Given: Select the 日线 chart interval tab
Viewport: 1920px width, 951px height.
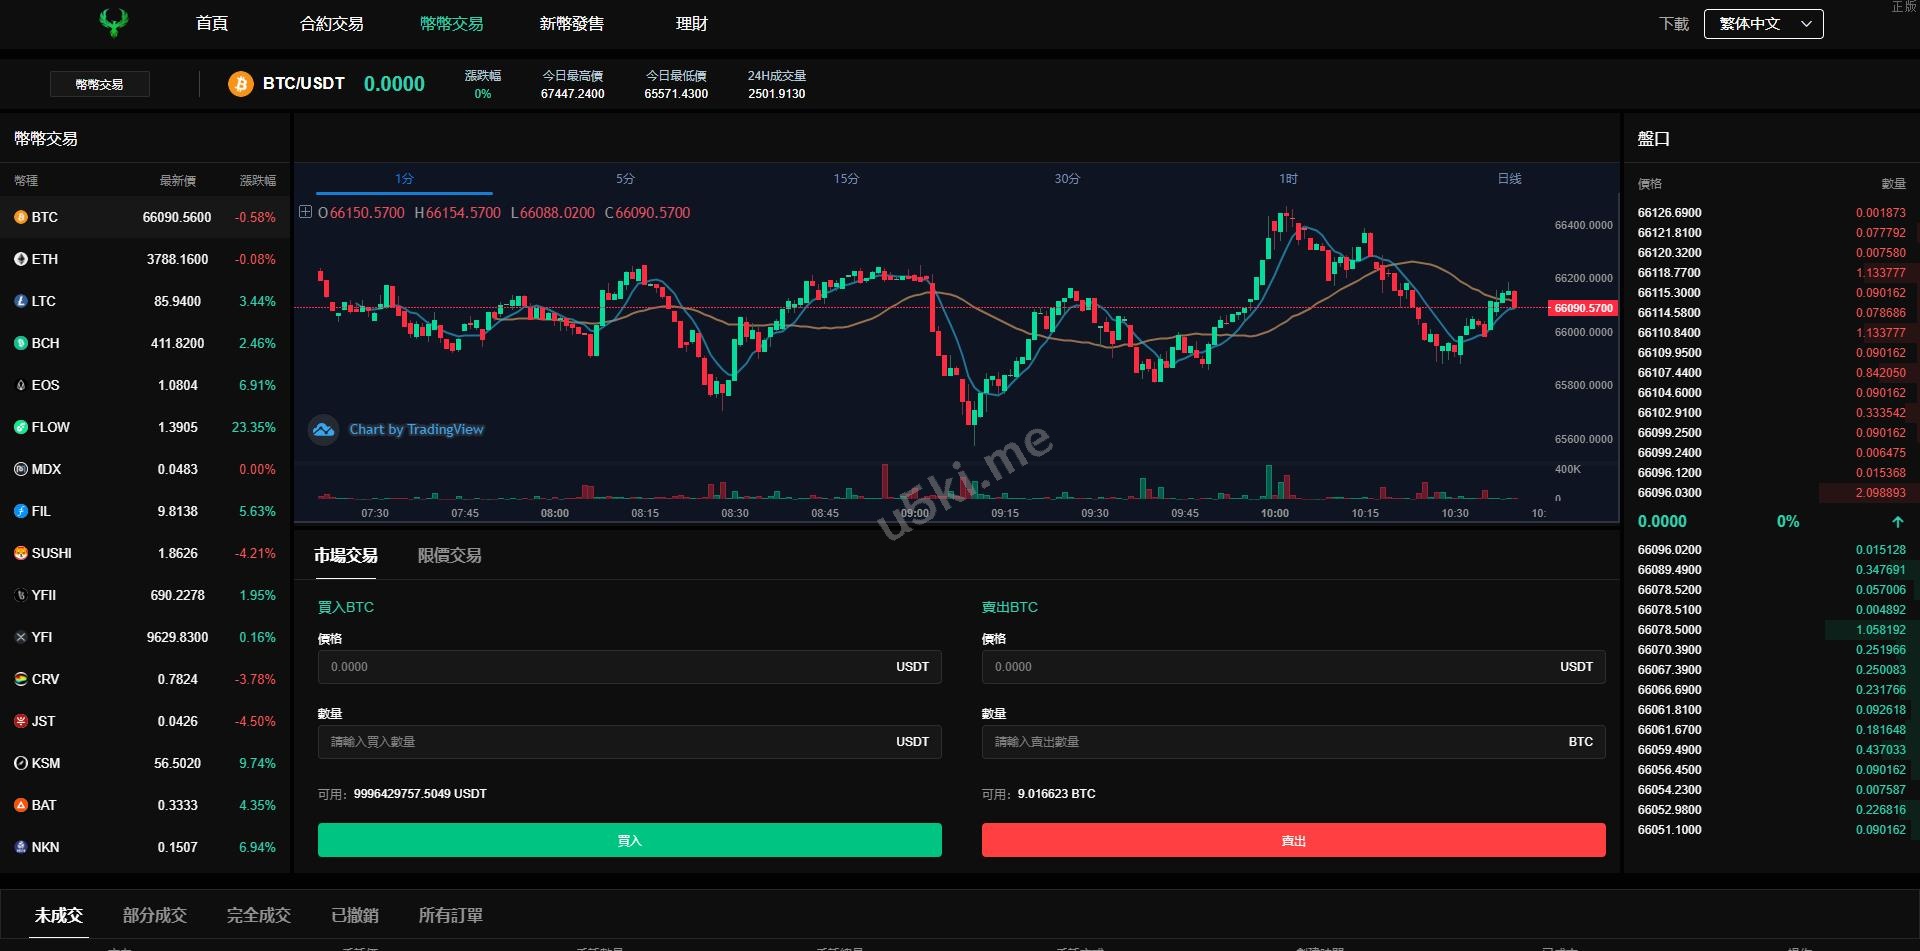Looking at the screenshot, I should tap(1509, 179).
